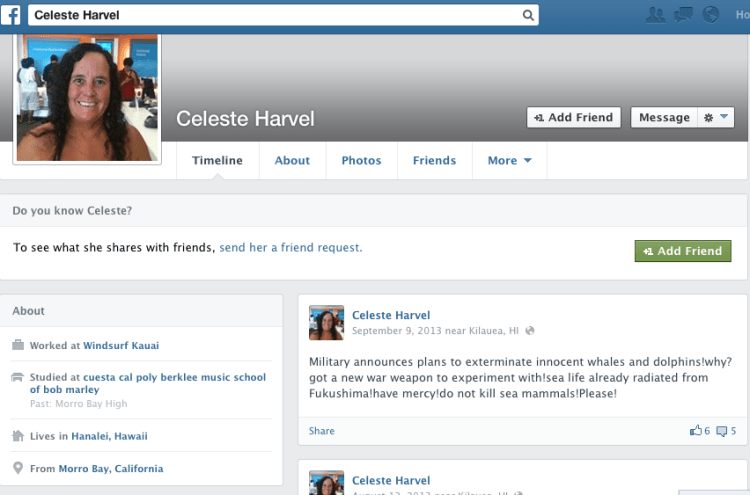Open cuesta cal poly berklee school link
750x495 pixels.
coord(148,383)
